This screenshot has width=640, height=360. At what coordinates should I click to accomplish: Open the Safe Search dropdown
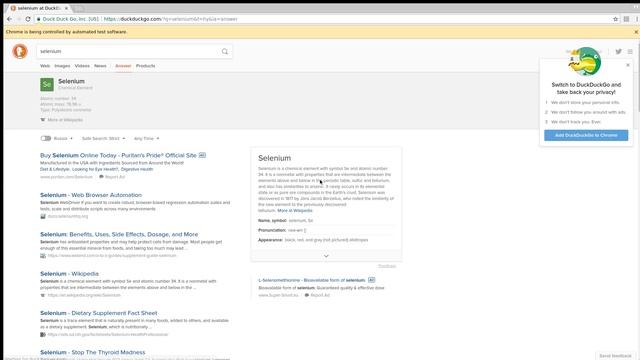click(104, 138)
